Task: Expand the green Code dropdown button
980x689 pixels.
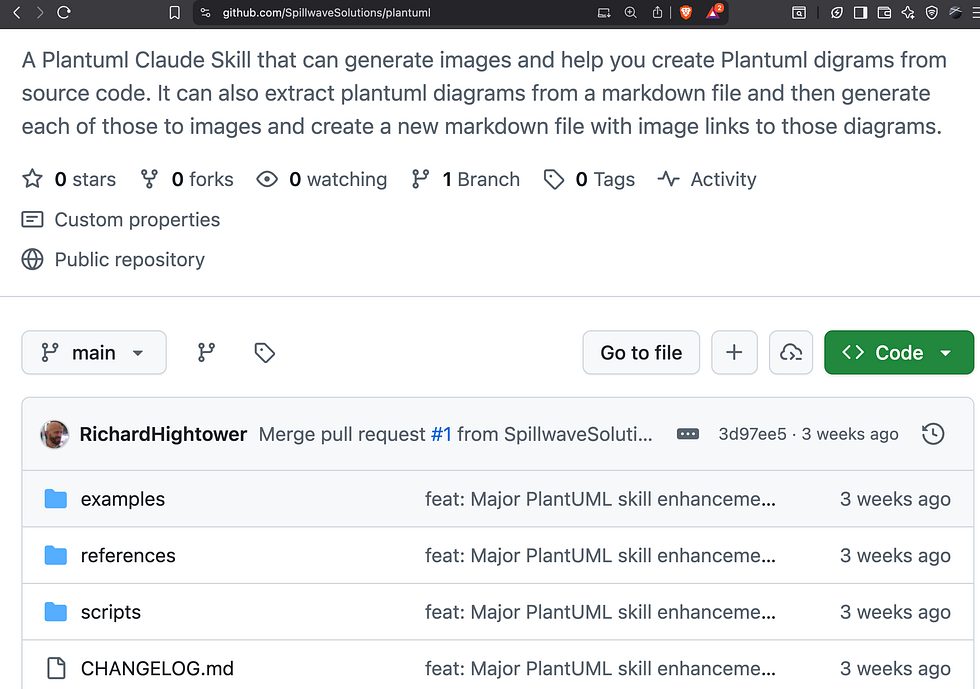Action: 898,353
